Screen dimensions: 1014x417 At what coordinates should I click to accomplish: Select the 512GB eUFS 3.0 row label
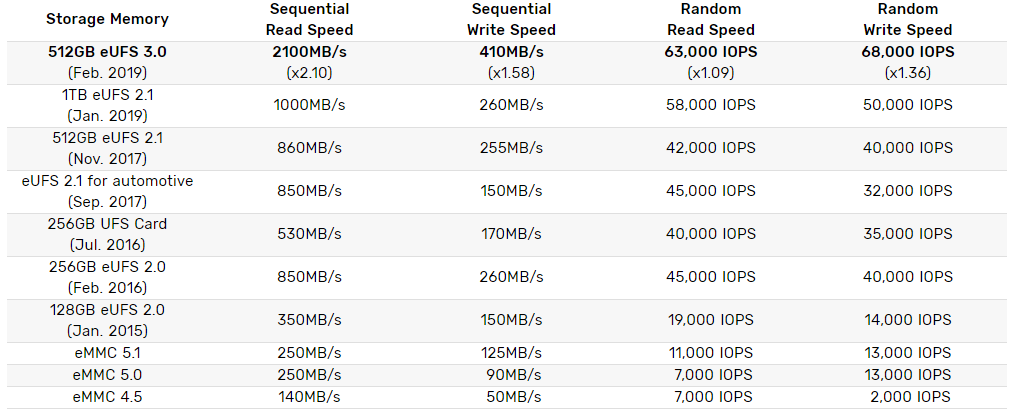[x=107, y=63]
